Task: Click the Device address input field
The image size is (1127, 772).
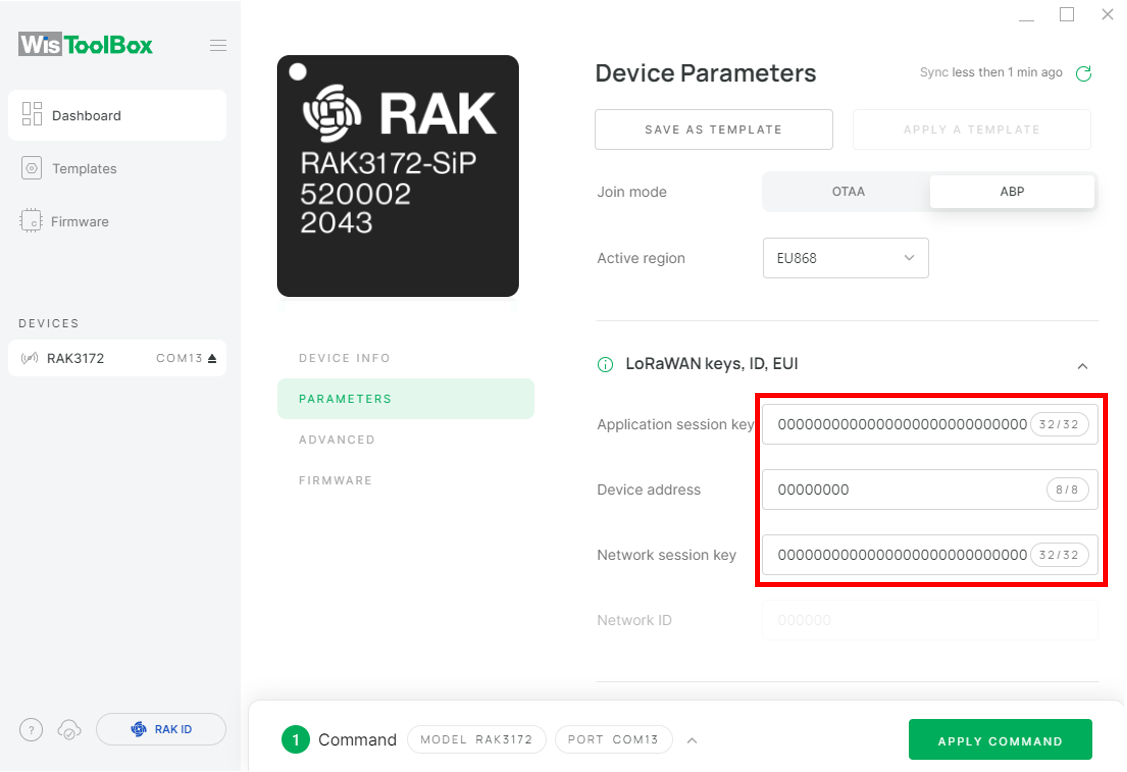Action: 930,490
